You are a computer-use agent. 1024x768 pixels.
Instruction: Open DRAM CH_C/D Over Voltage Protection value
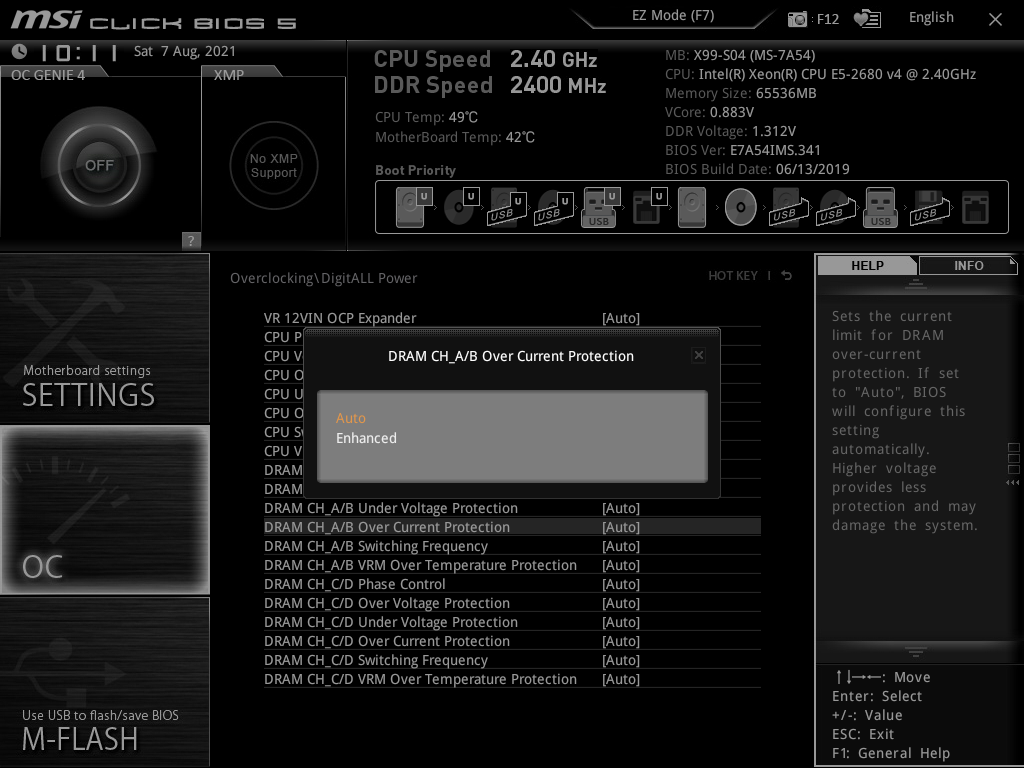620,603
